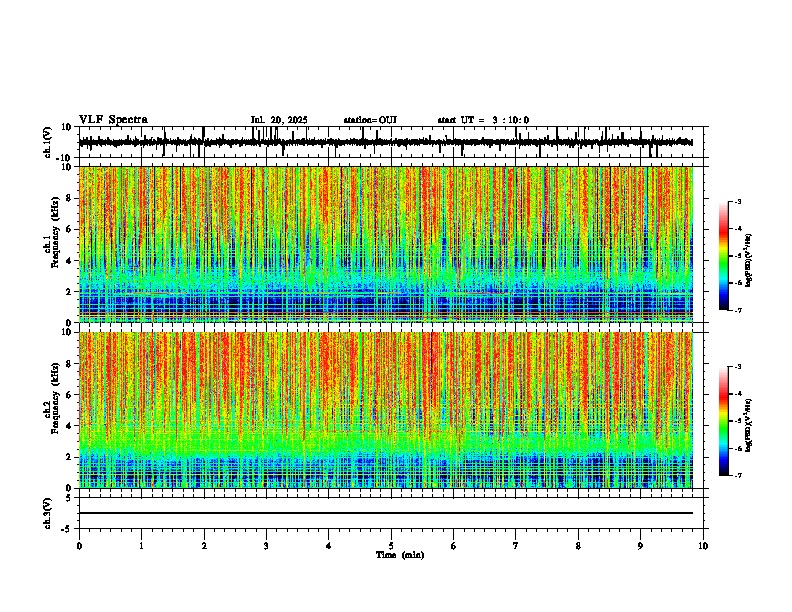792x612 pixels.
Task: Click time-axis tick label "1"
Action: (141, 546)
